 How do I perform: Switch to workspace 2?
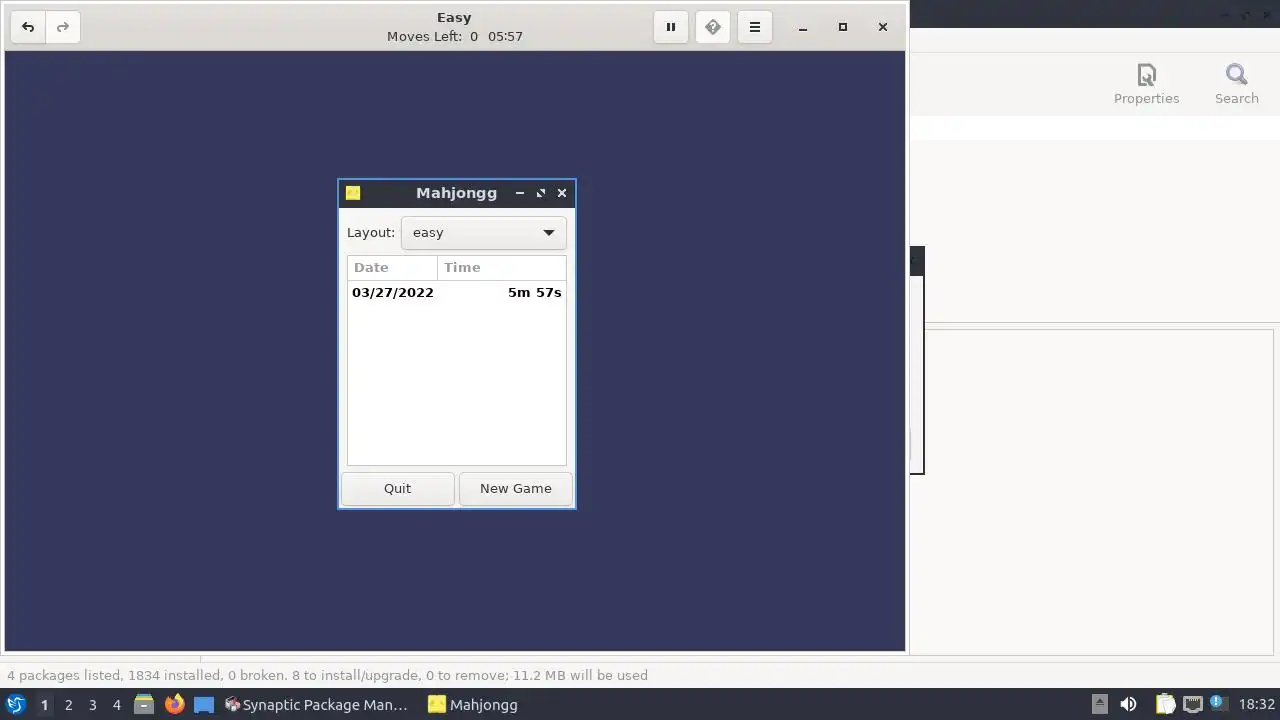(x=68, y=705)
